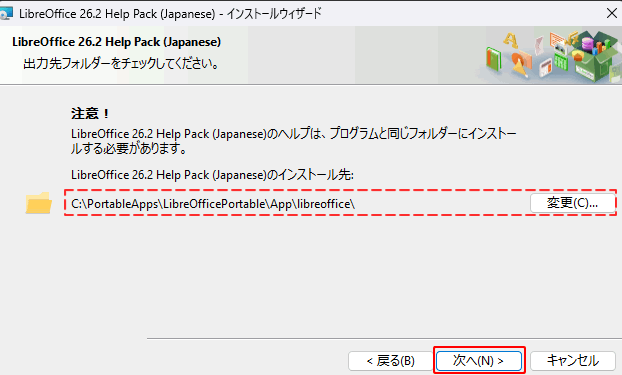The width and height of the screenshot is (622, 375).
Task: Click the green open box graphic
Action: pyautogui.click(x=595, y=56)
